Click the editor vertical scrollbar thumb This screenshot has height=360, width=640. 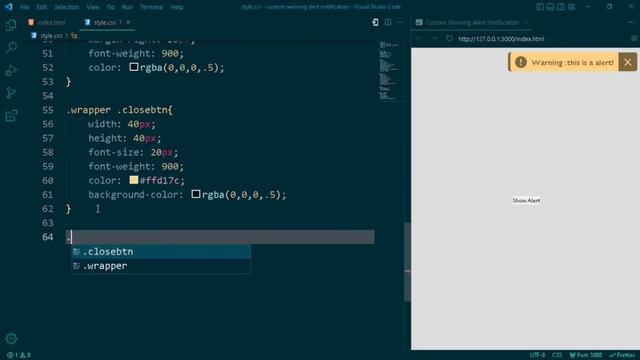click(x=407, y=262)
